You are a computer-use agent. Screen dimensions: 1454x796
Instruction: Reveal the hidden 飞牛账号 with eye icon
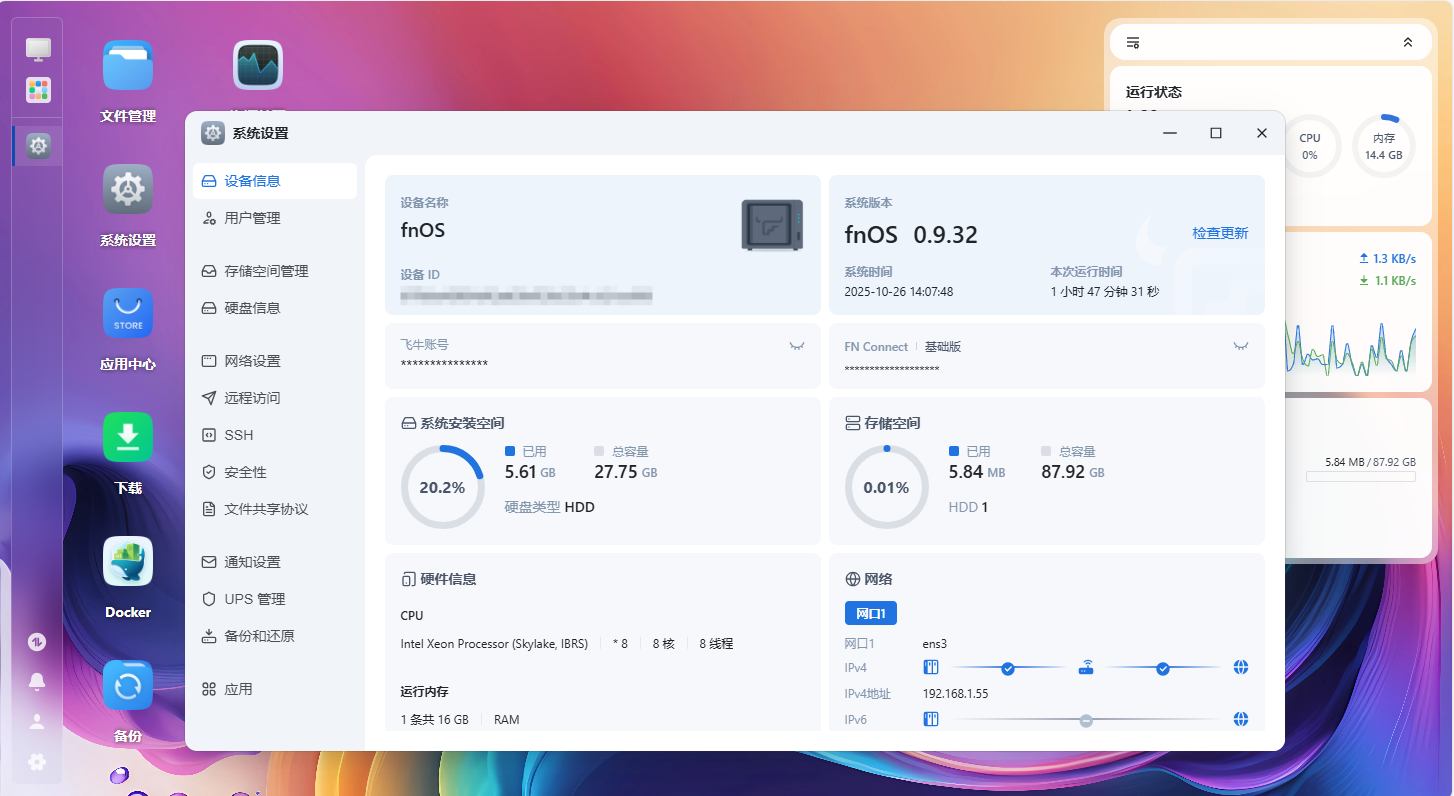click(x=796, y=346)
